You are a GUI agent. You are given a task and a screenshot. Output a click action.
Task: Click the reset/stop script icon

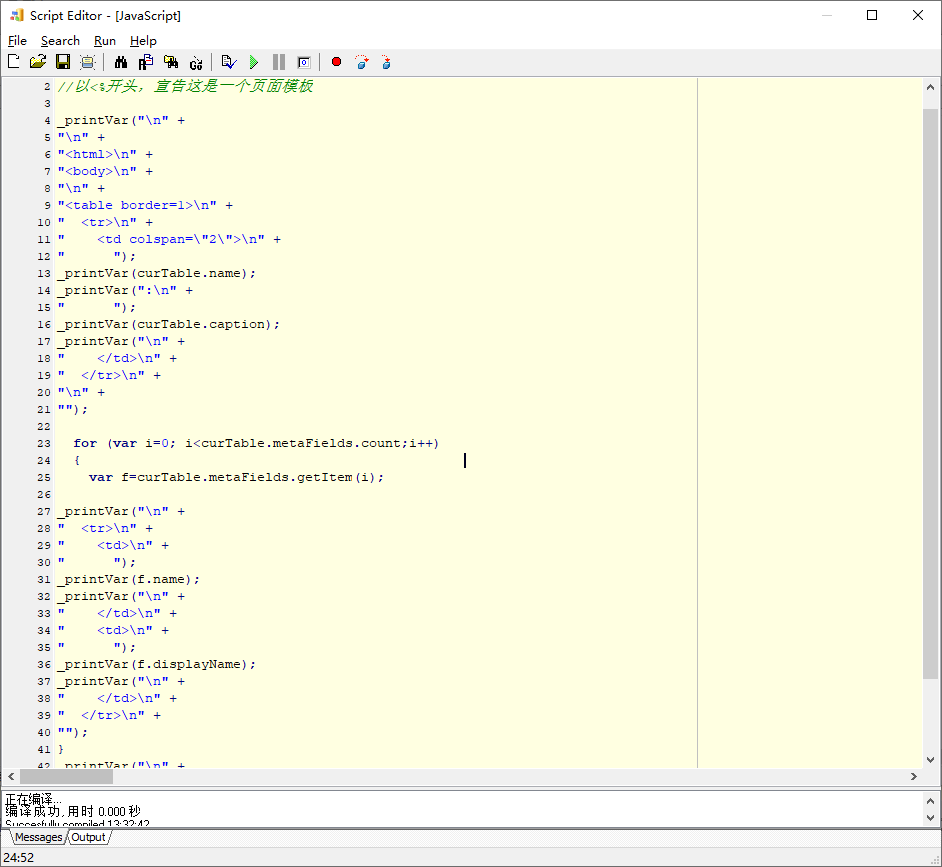pos(304,62)
